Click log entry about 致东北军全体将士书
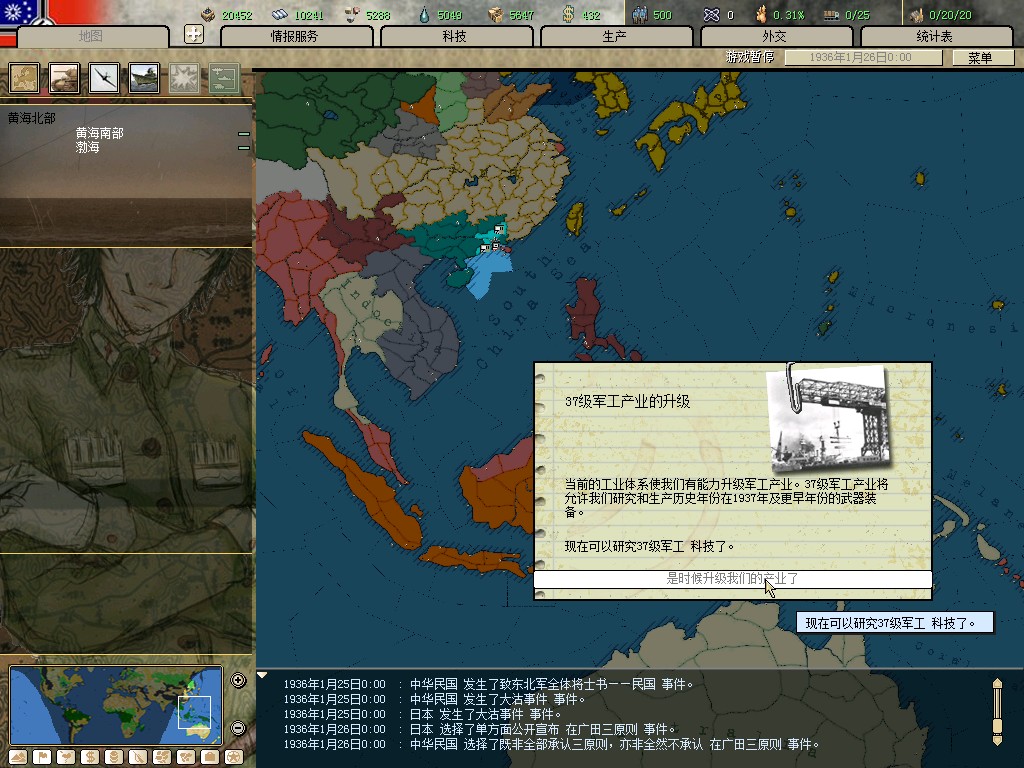Screen dimensions: 1024x768 (x=488, y=684)
